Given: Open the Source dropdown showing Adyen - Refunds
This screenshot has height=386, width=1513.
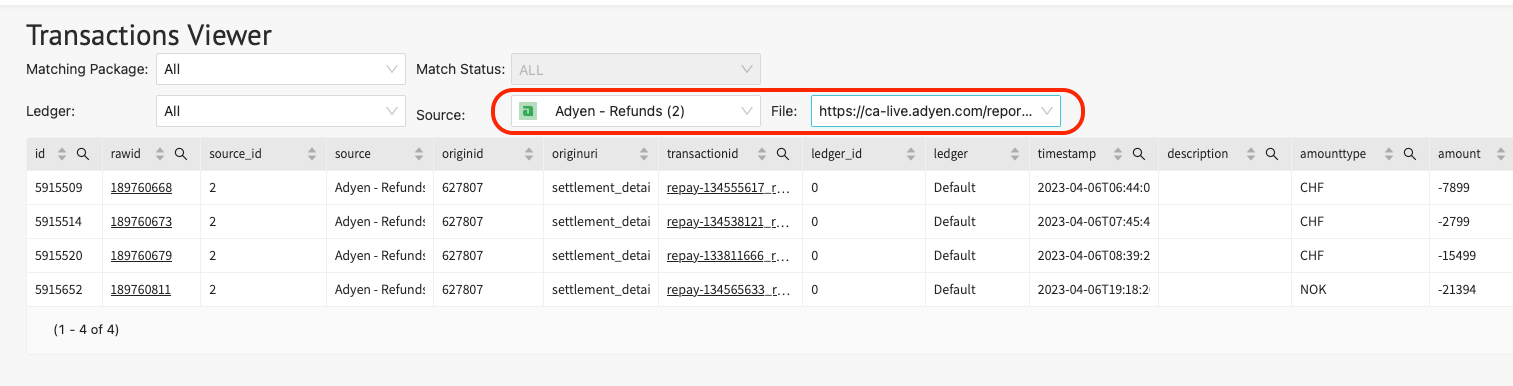Looking at the screenshot, I should (x=636, y=111).
